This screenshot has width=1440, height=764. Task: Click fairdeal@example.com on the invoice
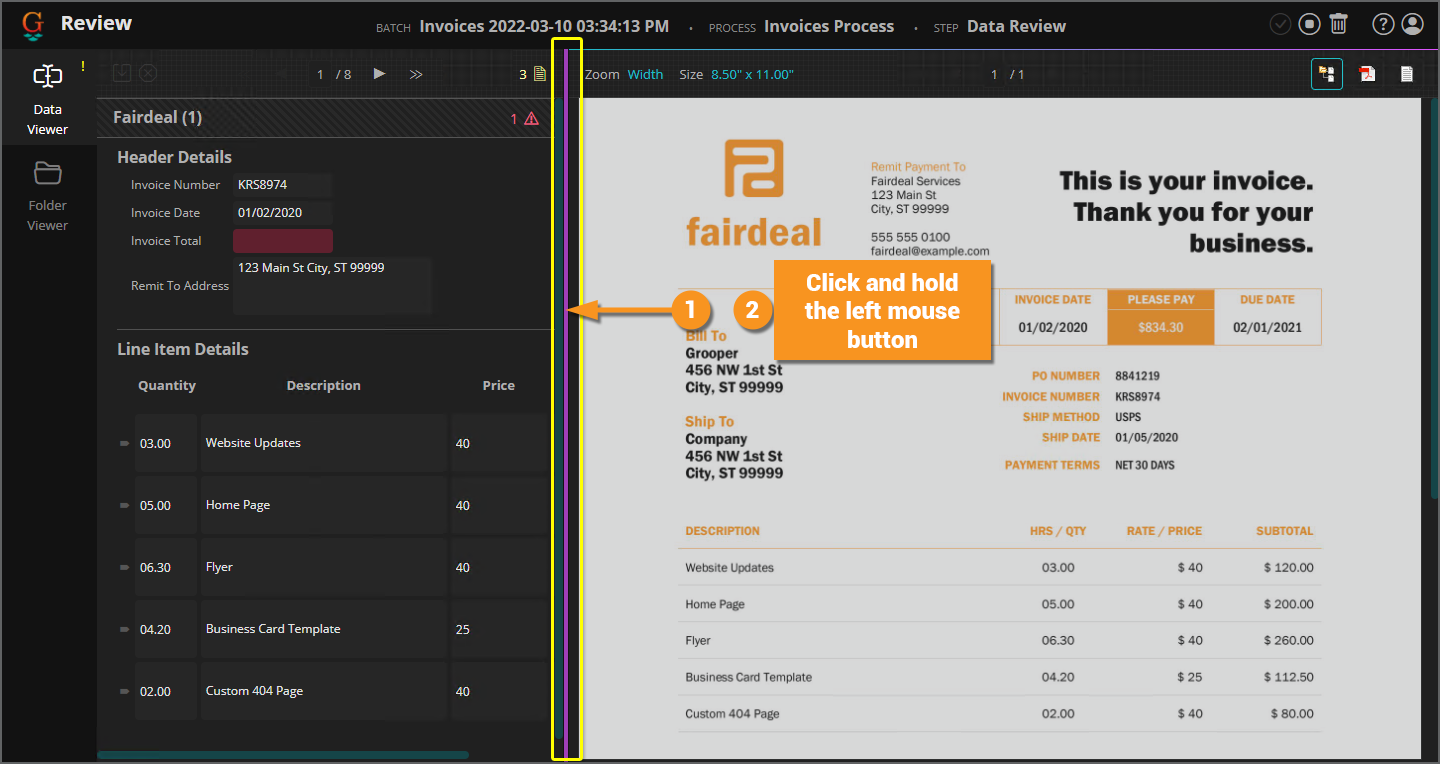click(930, 252)
